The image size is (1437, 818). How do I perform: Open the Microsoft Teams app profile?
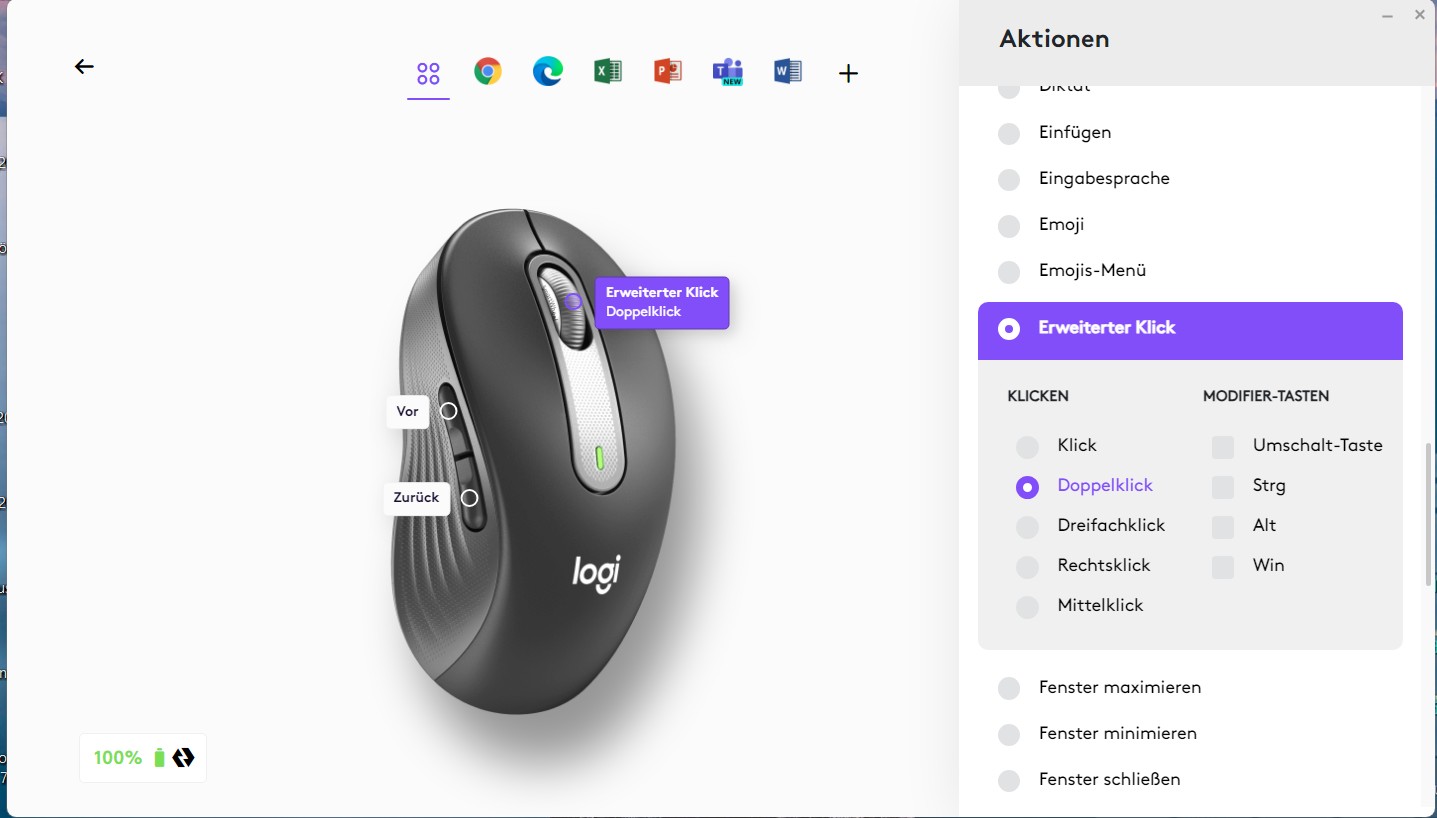(x=728, y=71)
